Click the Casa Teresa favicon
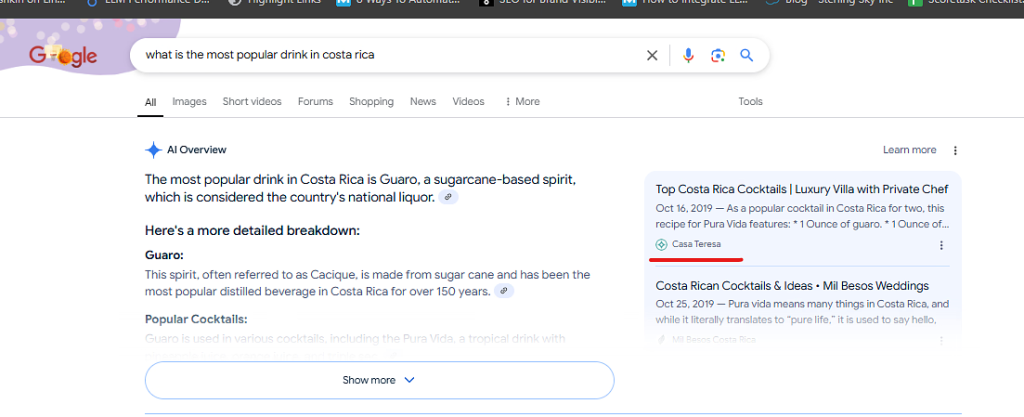This screenshot has height=417, width=1024. tap(662, 245)
